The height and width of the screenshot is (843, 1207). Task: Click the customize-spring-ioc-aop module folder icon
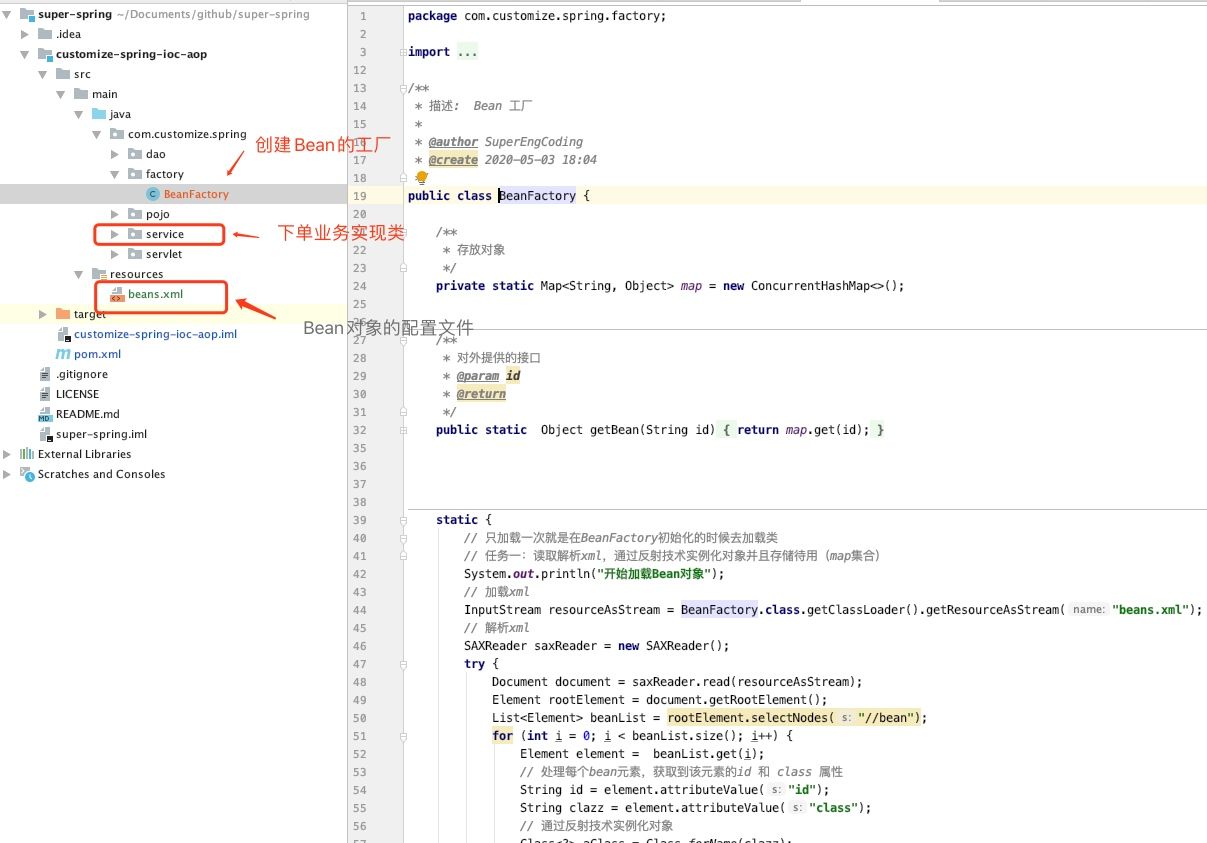tap(45, 54)
